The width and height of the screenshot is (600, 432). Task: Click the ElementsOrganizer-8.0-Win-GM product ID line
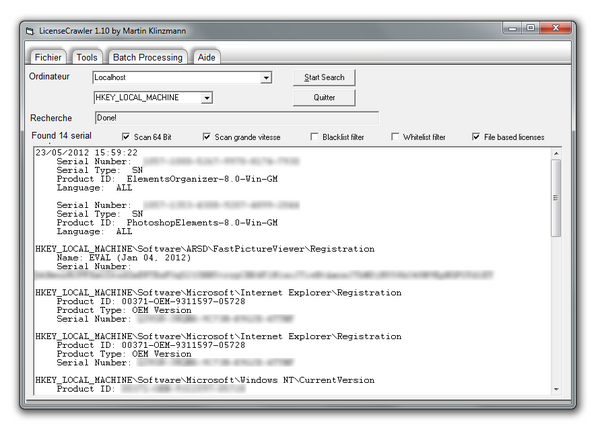[167, 179]
